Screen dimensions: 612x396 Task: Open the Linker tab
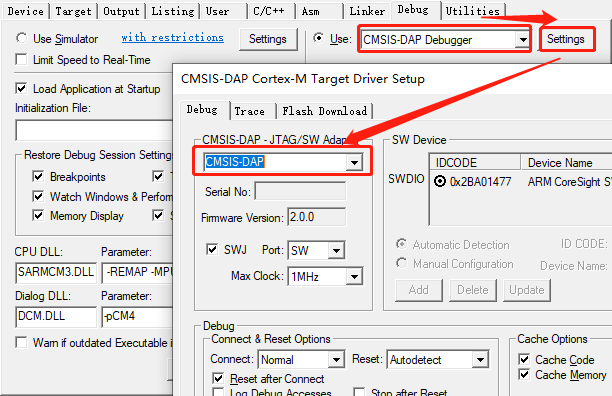pos(367,11)
